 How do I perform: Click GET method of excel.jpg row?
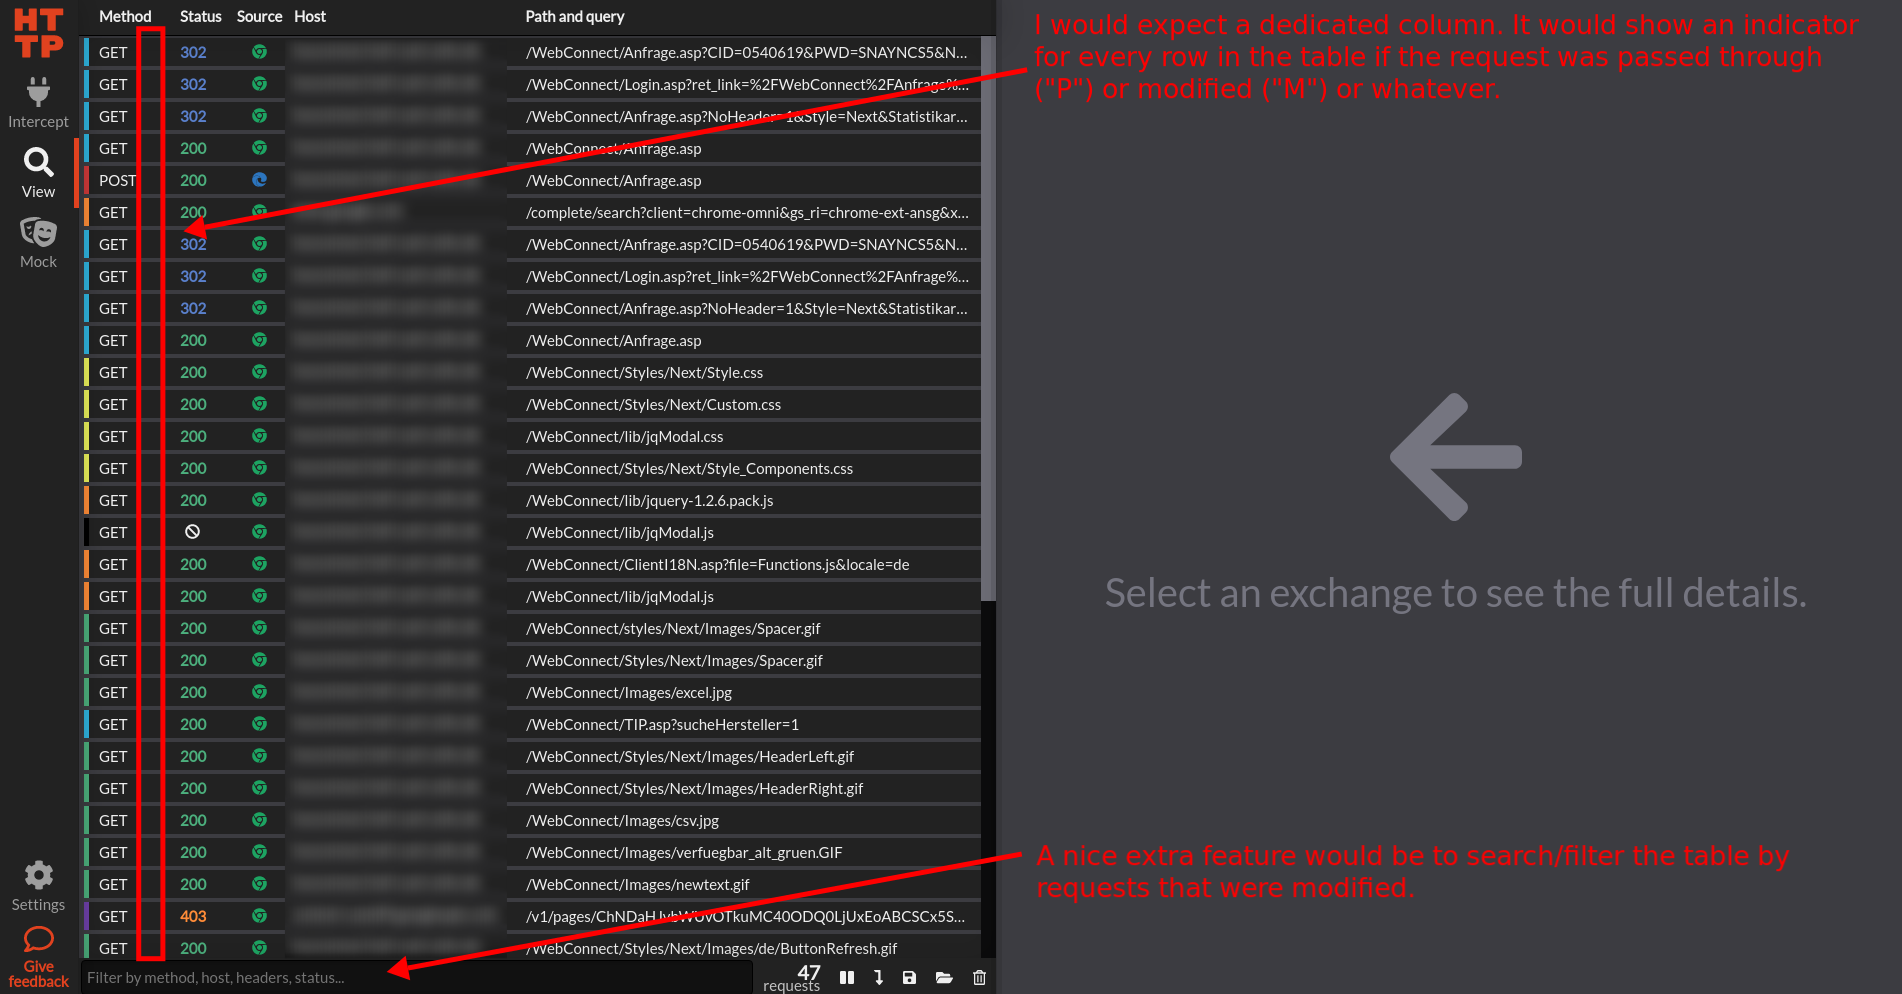[113, 692]
